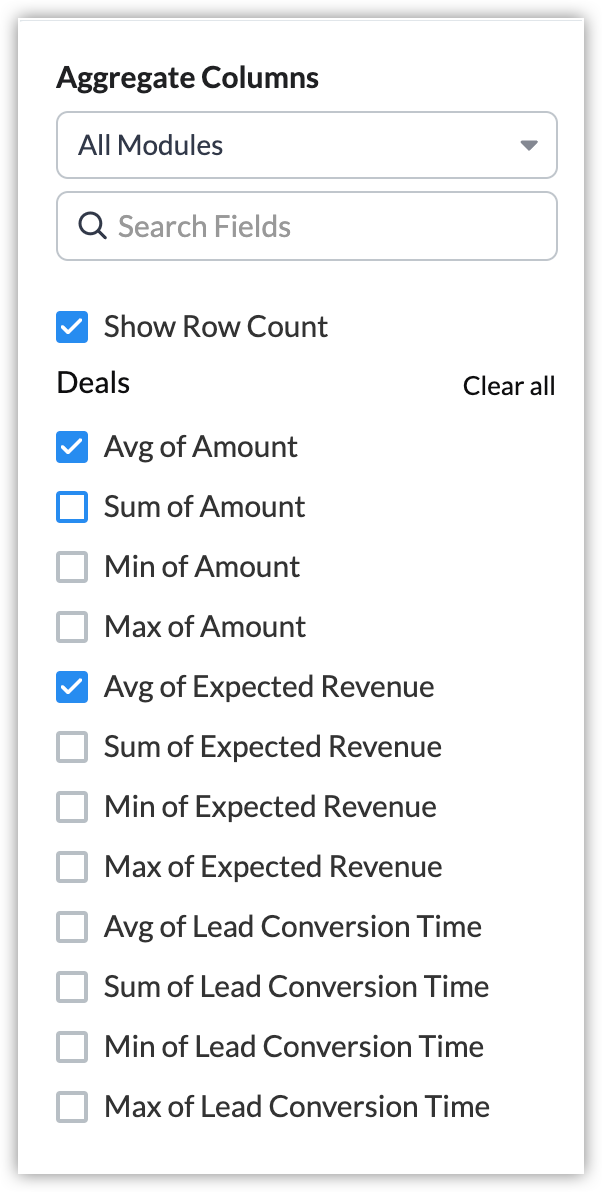The image size is (602, 1192).
Task: Check Max of Lead Conversion Time
Action: coord(72,1107)
